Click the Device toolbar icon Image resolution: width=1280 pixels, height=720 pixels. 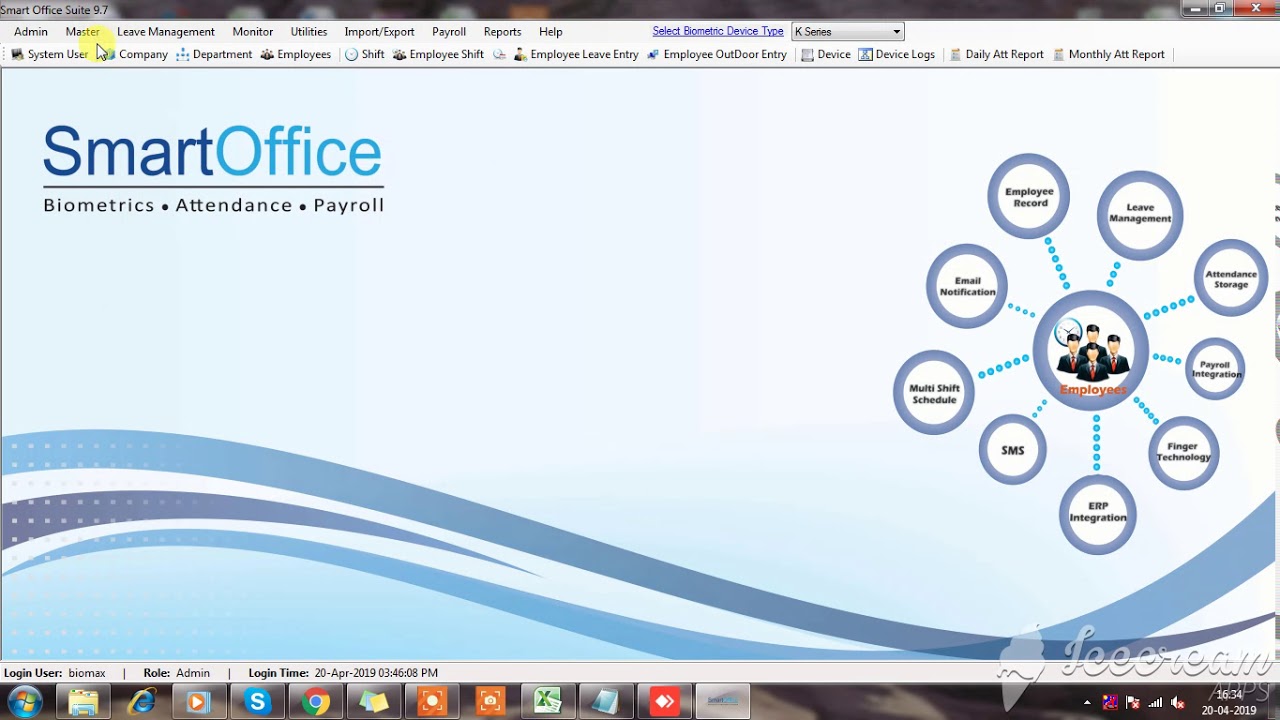click(826, 54)
